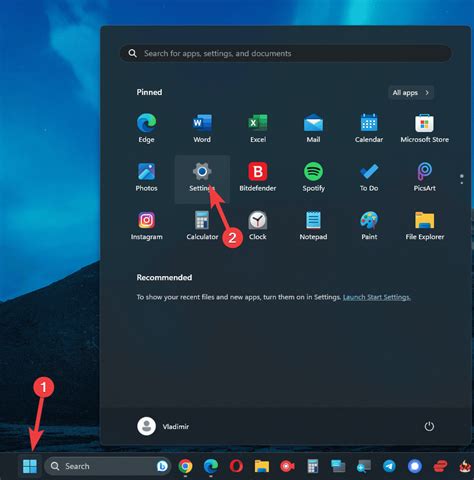Viewport: 474px width, 480px height.
Task: Launch Word from pinned apps
Action: tap(202, 128)
